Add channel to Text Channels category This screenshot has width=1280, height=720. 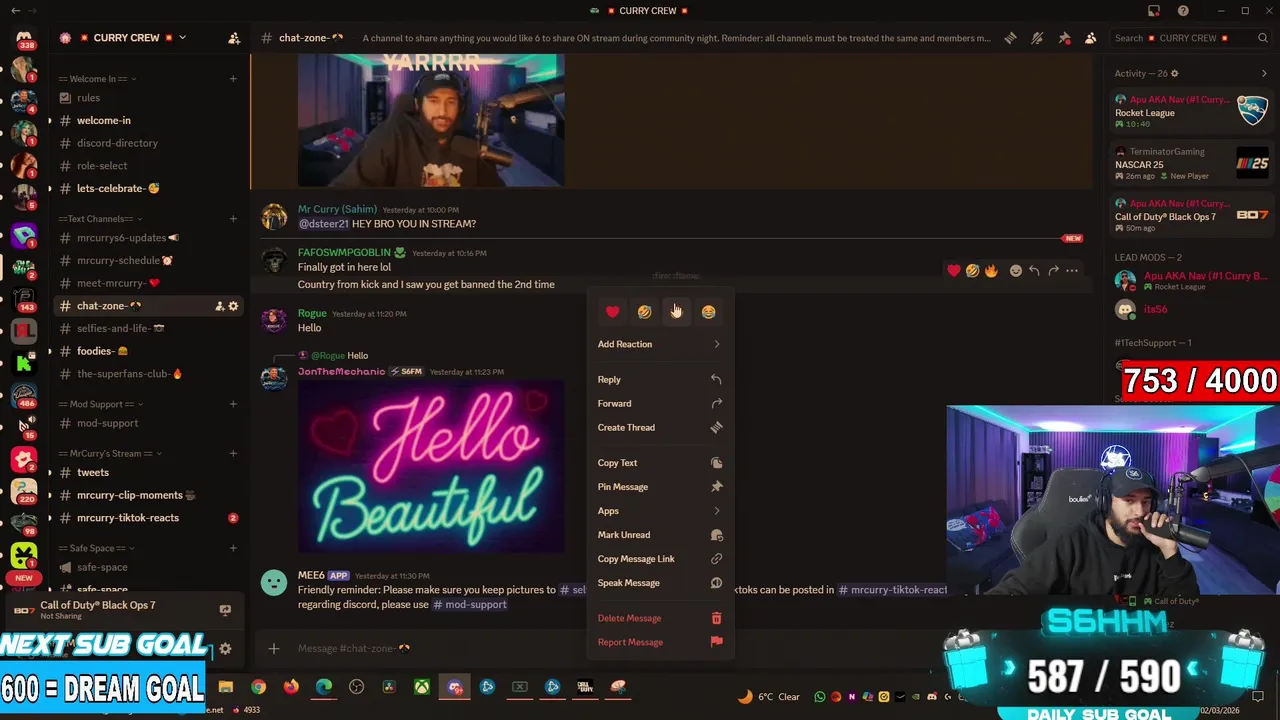(x=233, y=219)
